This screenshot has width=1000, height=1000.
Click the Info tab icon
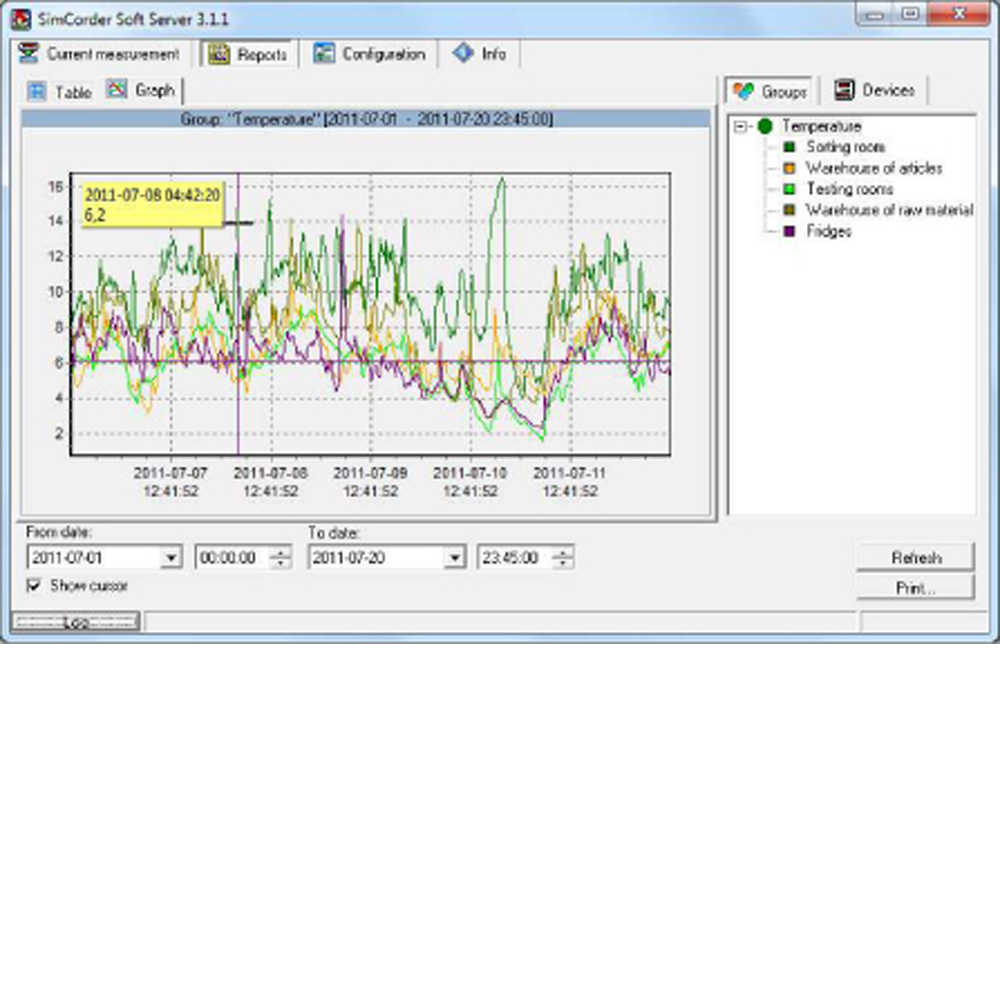pyautogui.click(x=463, y=54)
